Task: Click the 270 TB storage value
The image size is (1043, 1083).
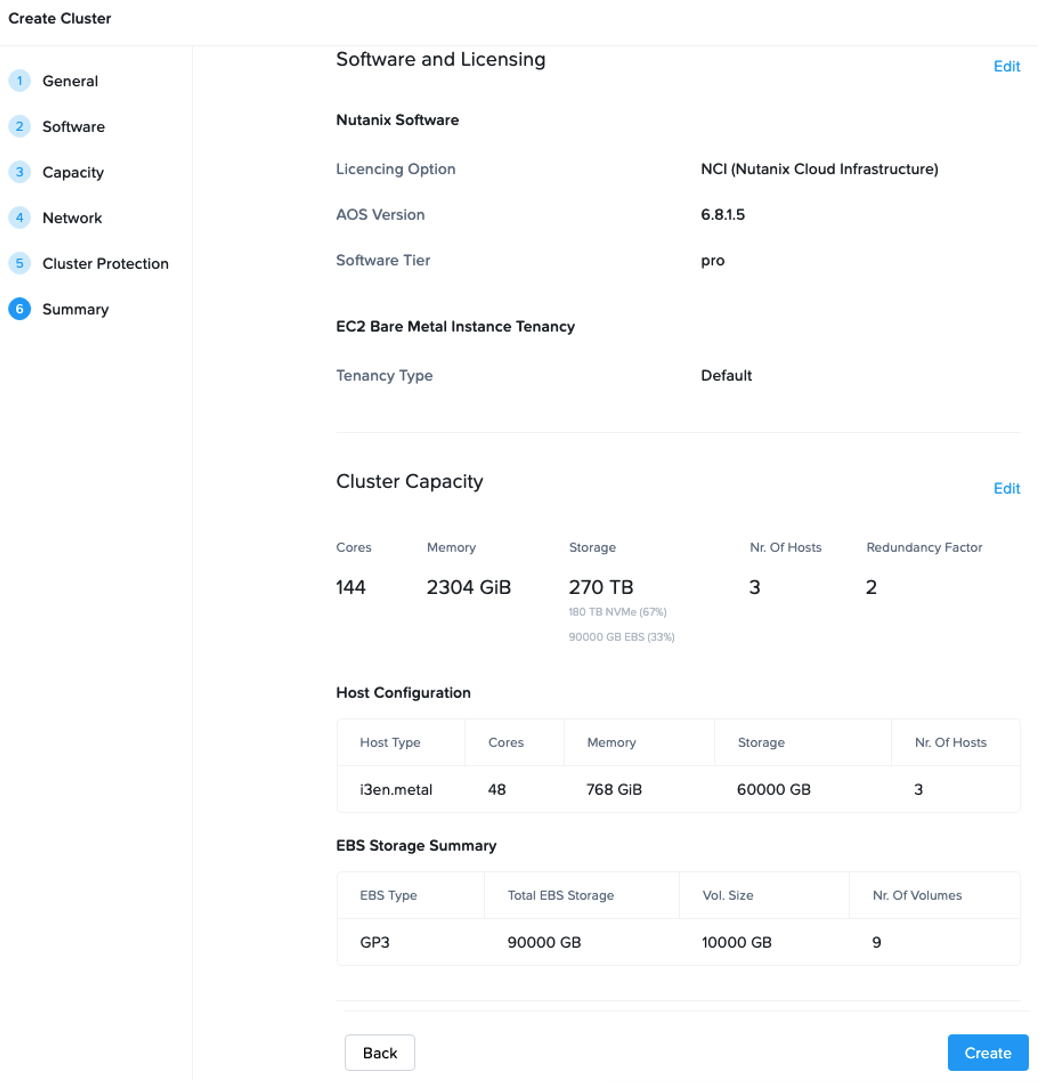Action: coord(601,587)
